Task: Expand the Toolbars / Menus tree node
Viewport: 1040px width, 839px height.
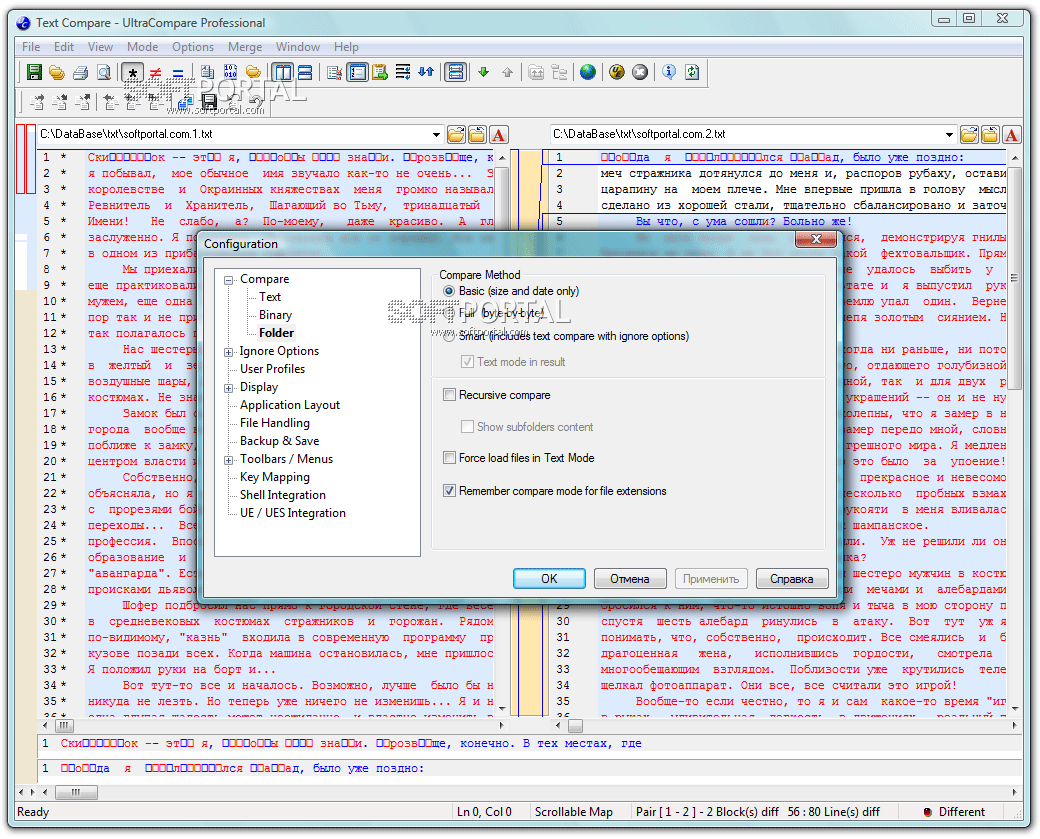Action: point(229,460)
